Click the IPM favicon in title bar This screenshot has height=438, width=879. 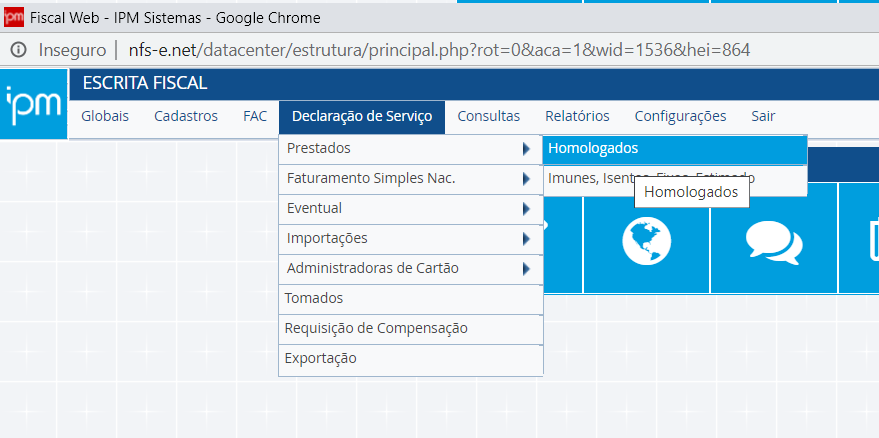tap(14, 17)
